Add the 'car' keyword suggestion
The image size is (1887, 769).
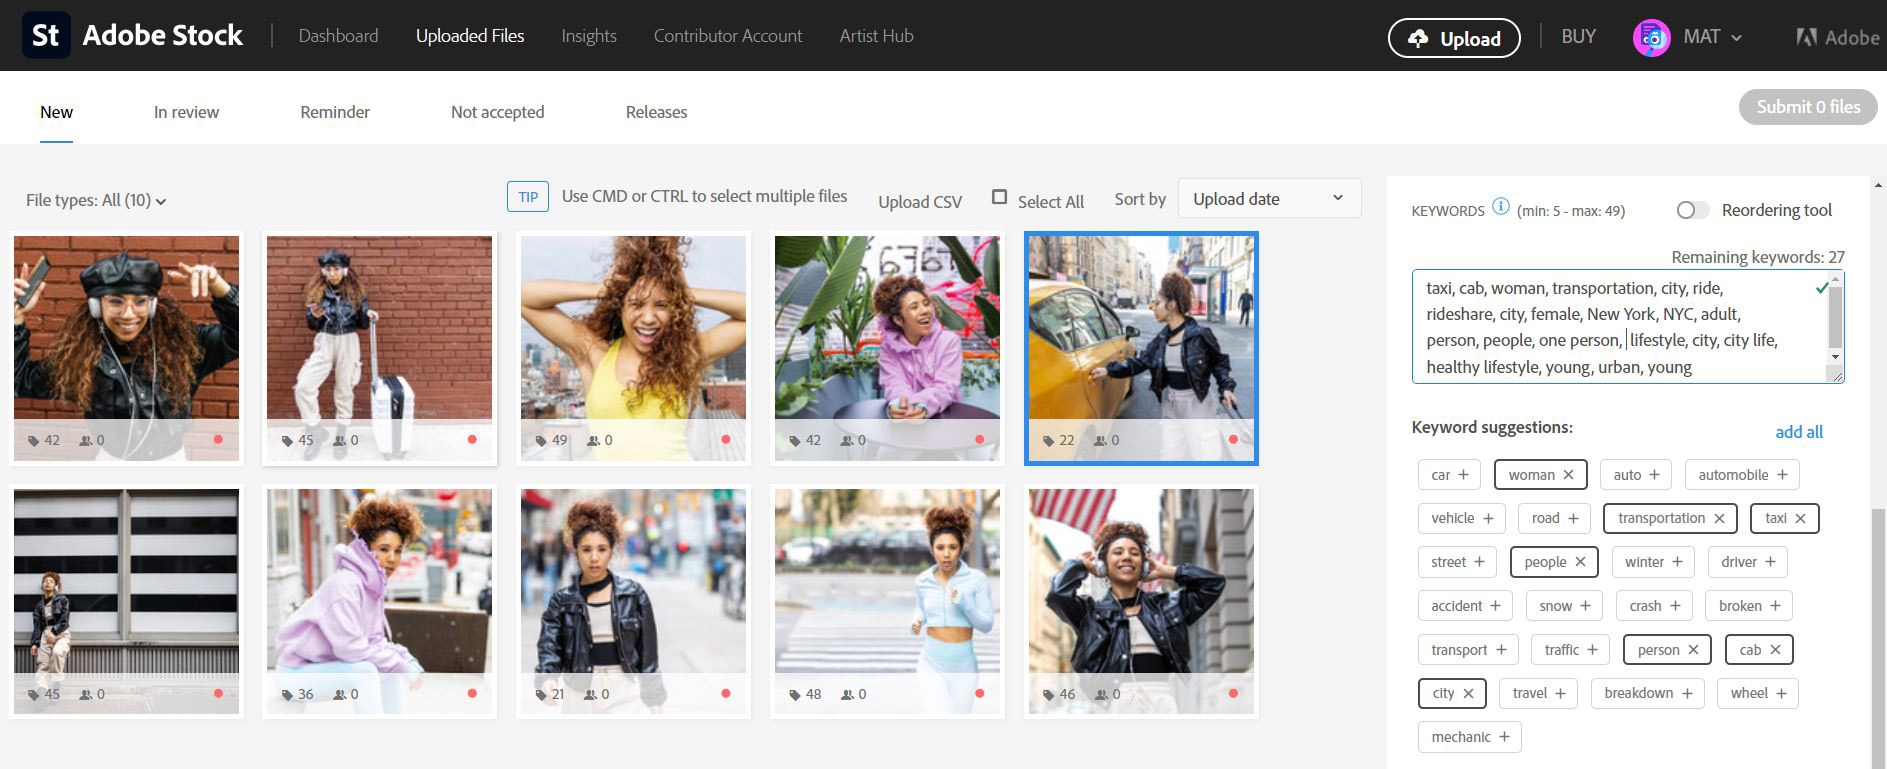click(x=1449, y=475)
